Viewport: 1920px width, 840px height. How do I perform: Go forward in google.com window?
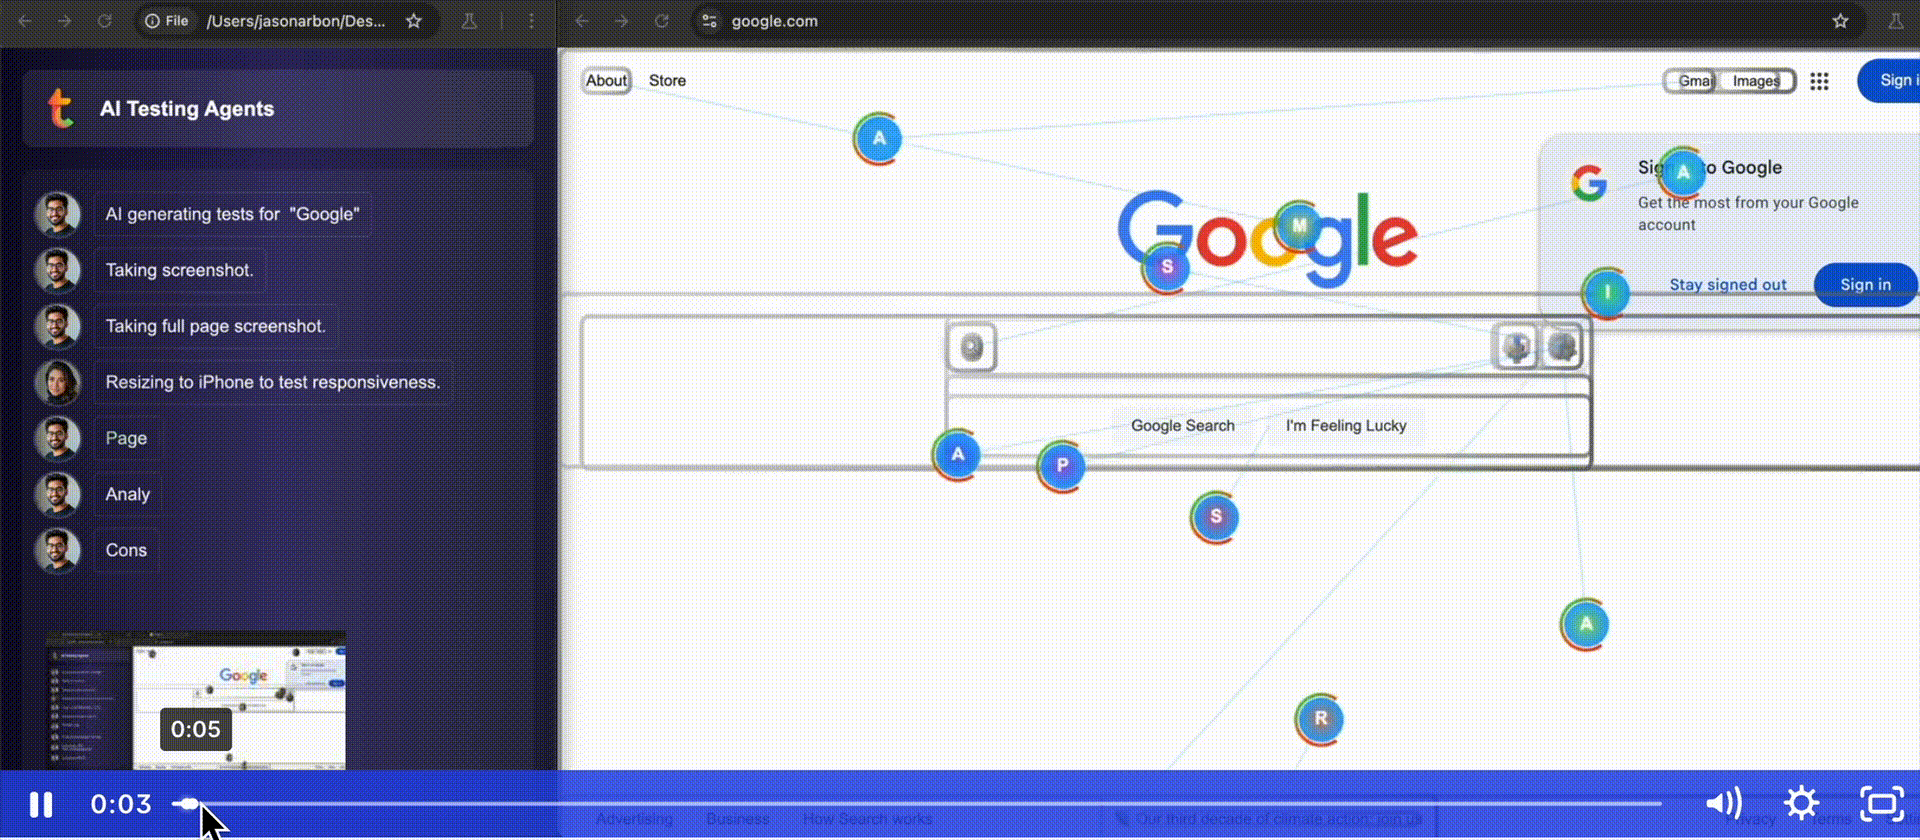click(x=621, y=21)
